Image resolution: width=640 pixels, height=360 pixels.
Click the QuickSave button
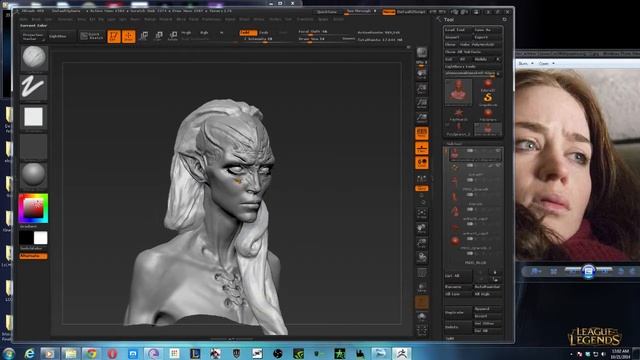[x=327, y=12]
